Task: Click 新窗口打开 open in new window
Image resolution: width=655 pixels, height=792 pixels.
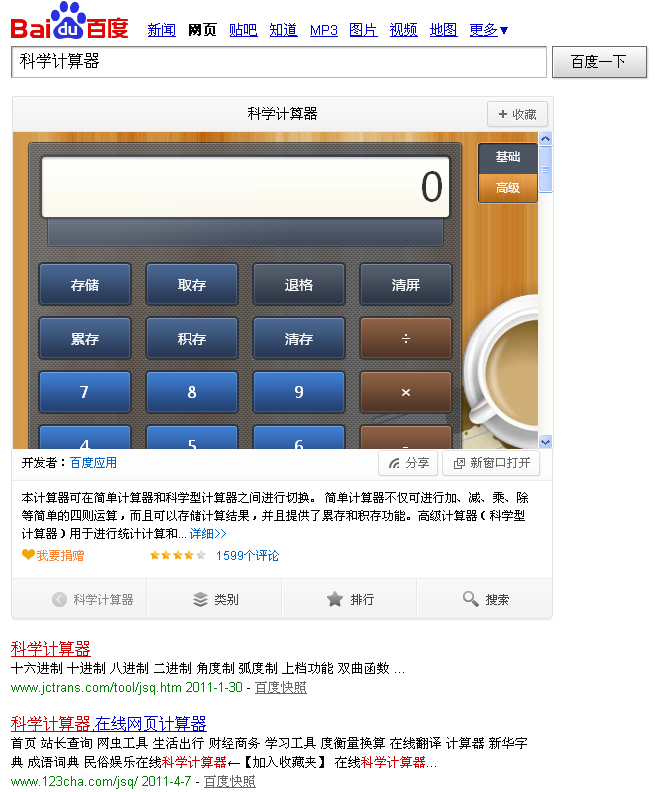Action: pyautogui.click(x=491, y=463)
